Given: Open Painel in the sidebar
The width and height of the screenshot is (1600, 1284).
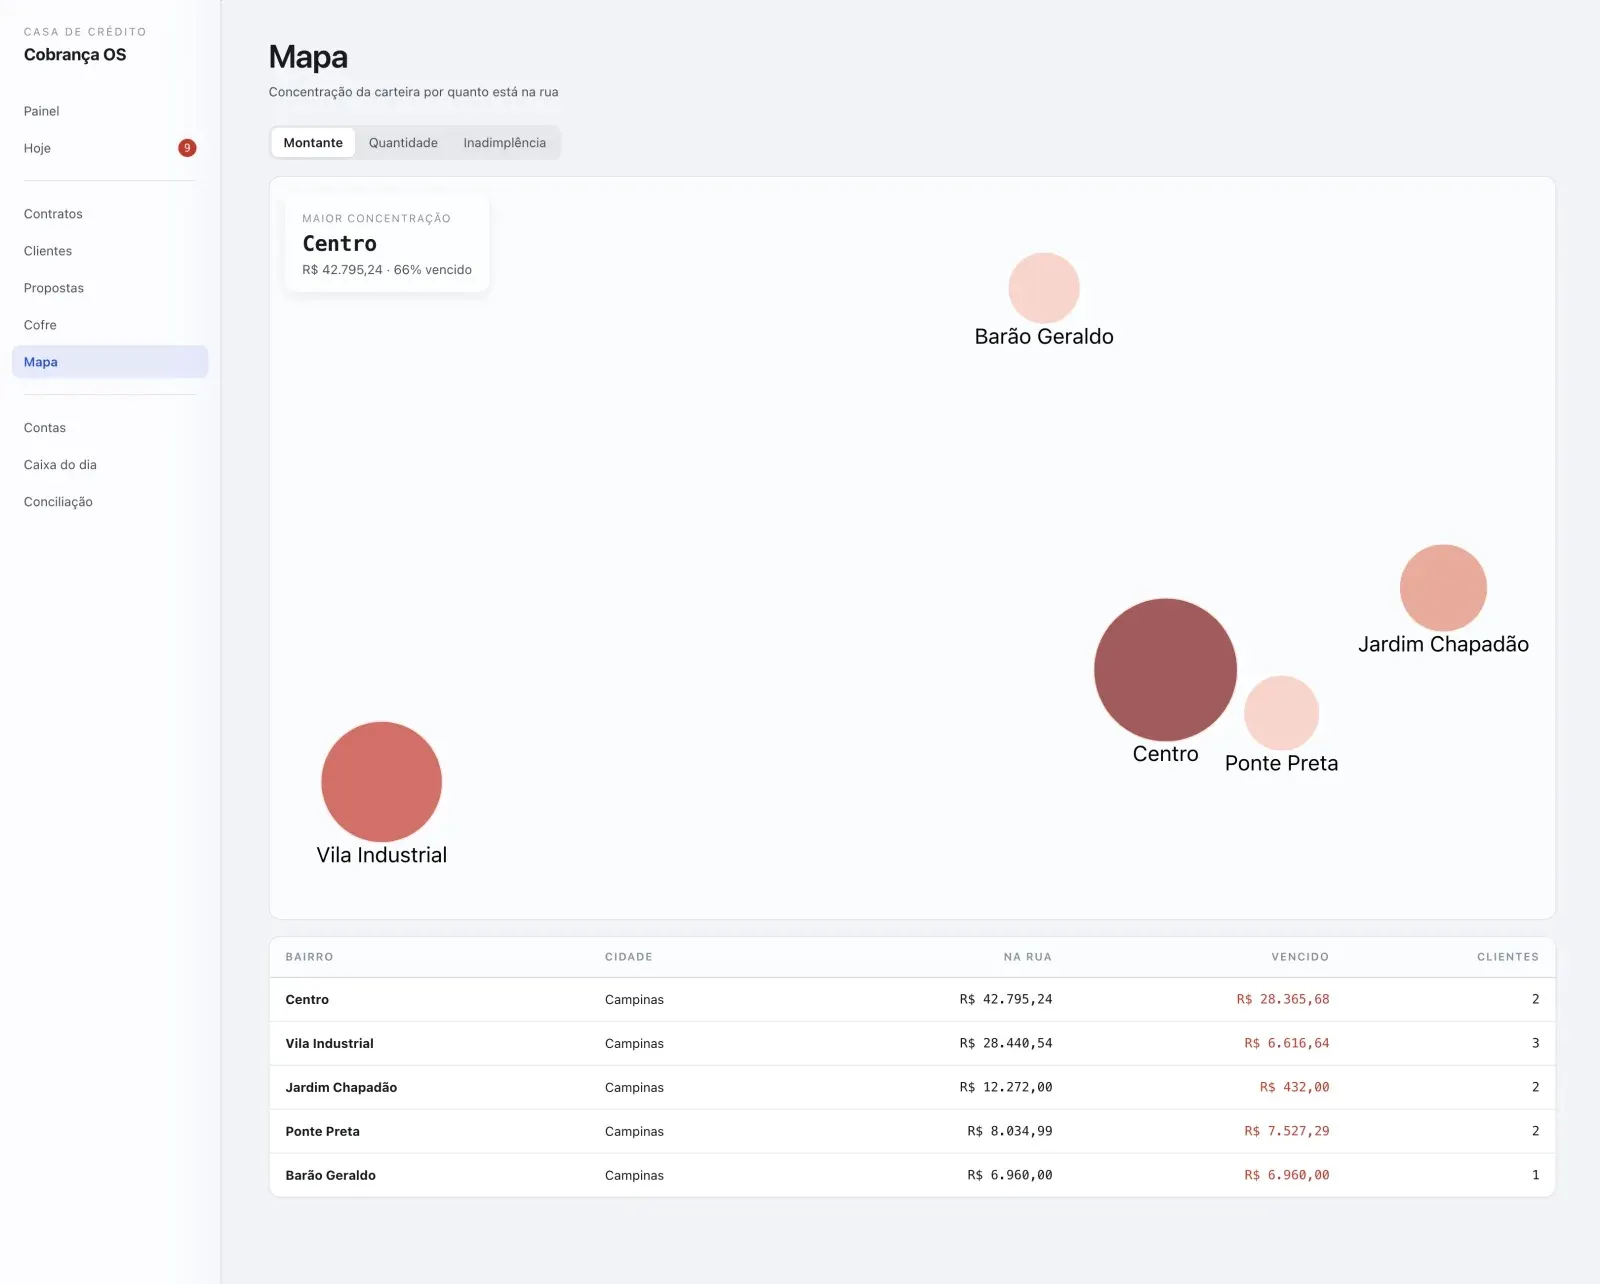Looking at the screenshot, I should [110, 111].
